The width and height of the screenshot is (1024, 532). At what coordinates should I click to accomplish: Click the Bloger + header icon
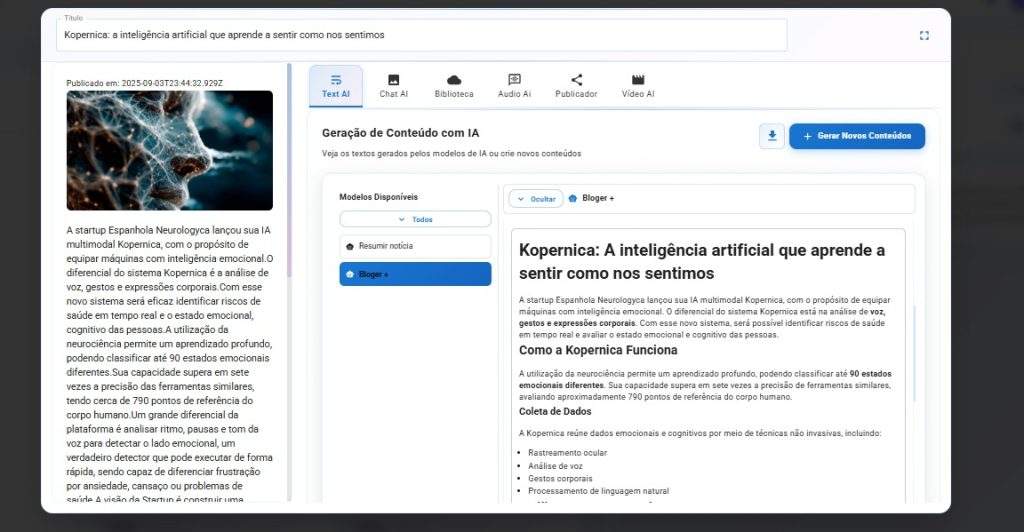573,199
